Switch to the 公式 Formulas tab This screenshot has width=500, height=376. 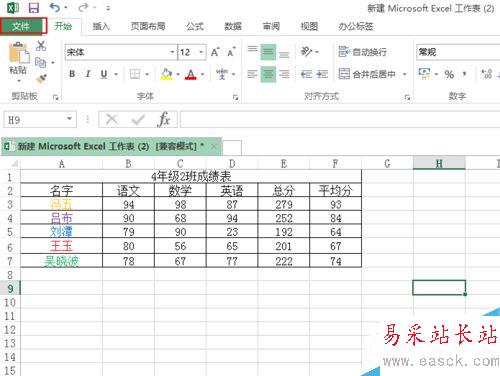coord(195,26)
